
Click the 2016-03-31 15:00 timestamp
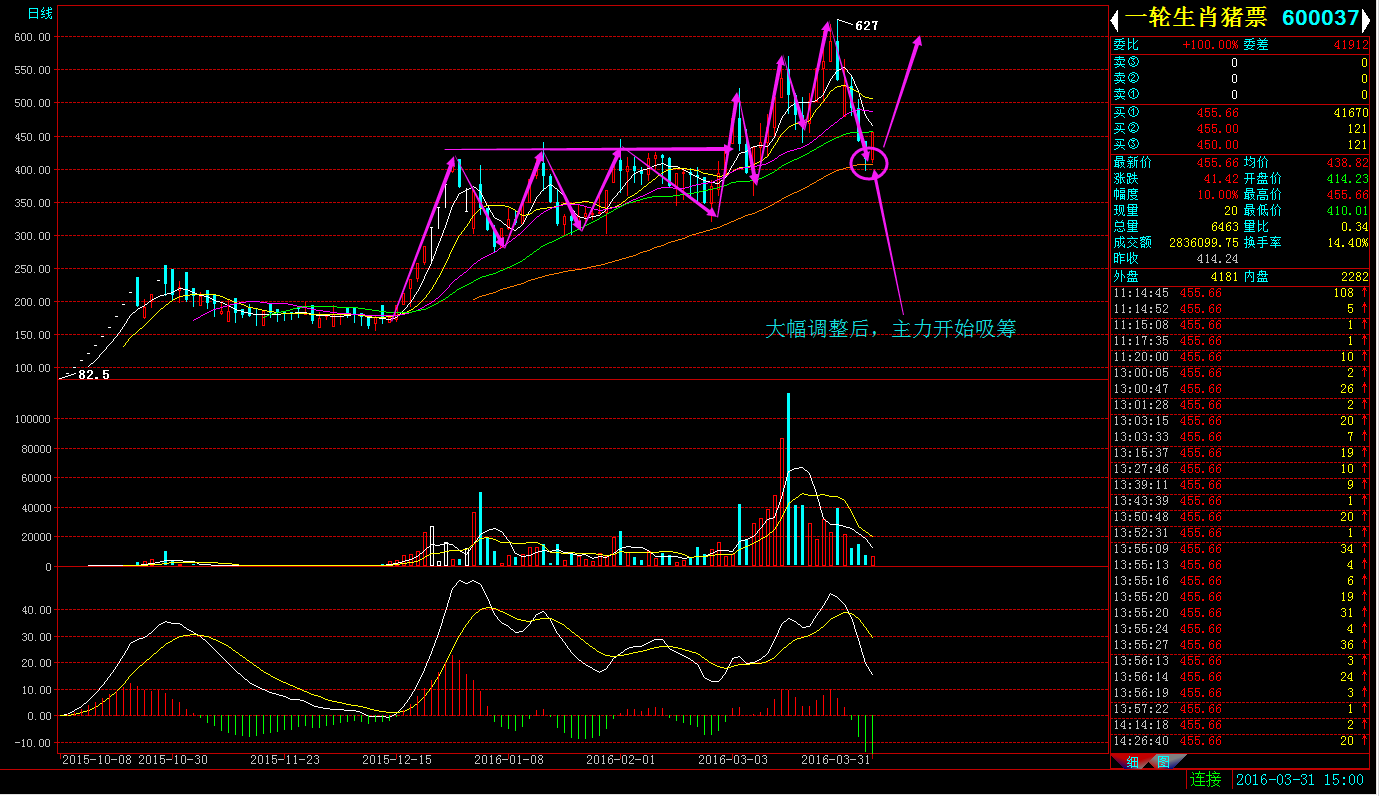coord(1300,780)
